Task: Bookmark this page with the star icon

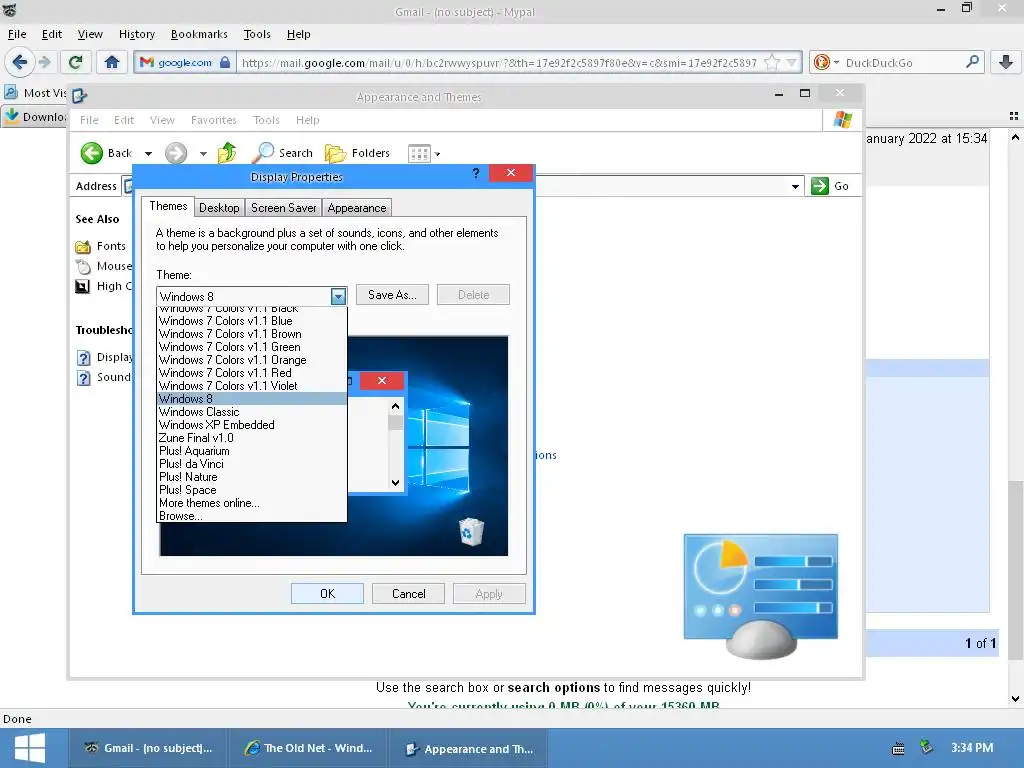Action: click(772, 63)
